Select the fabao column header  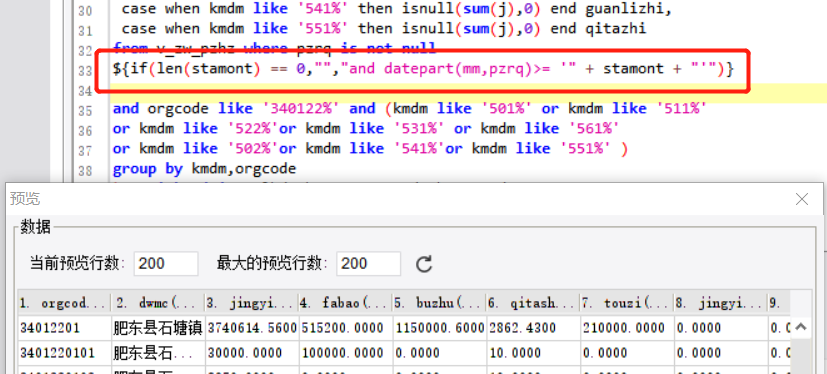[345, 302]
